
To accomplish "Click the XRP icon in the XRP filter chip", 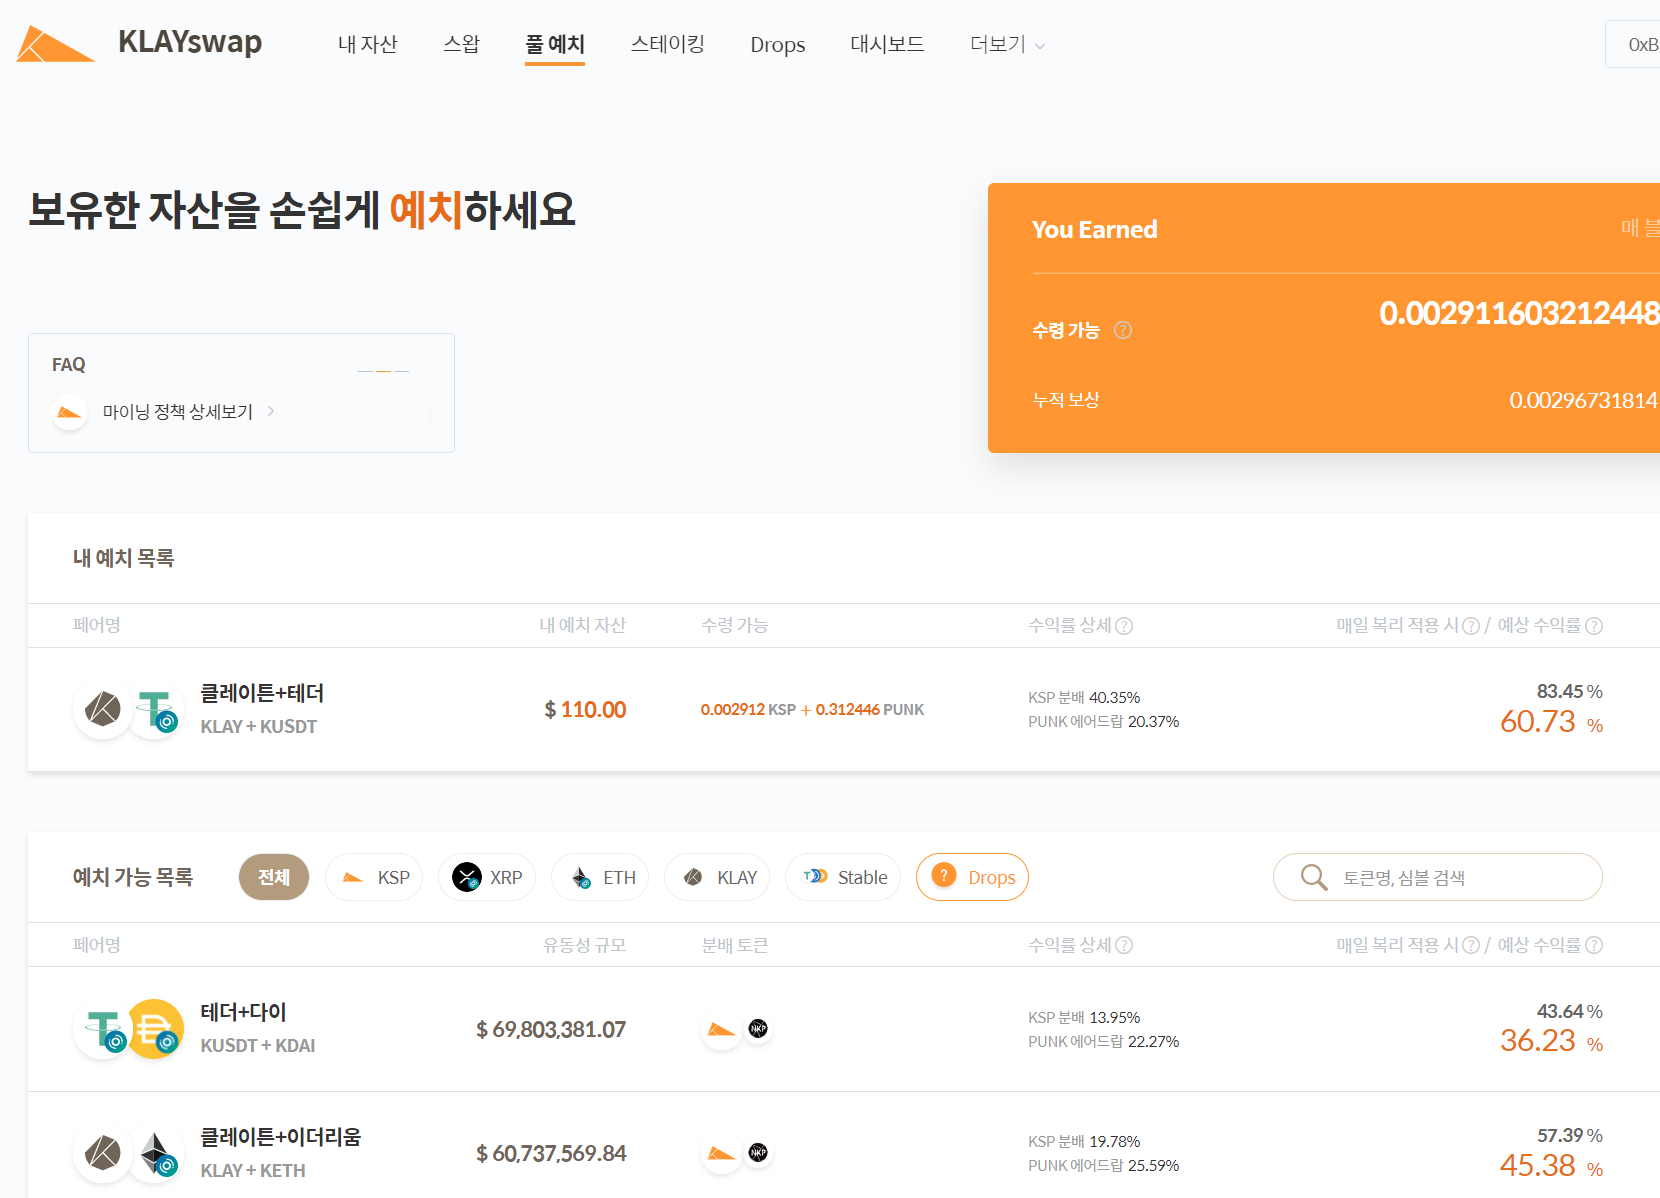I will pyautogui.click(x=467, y=877).
